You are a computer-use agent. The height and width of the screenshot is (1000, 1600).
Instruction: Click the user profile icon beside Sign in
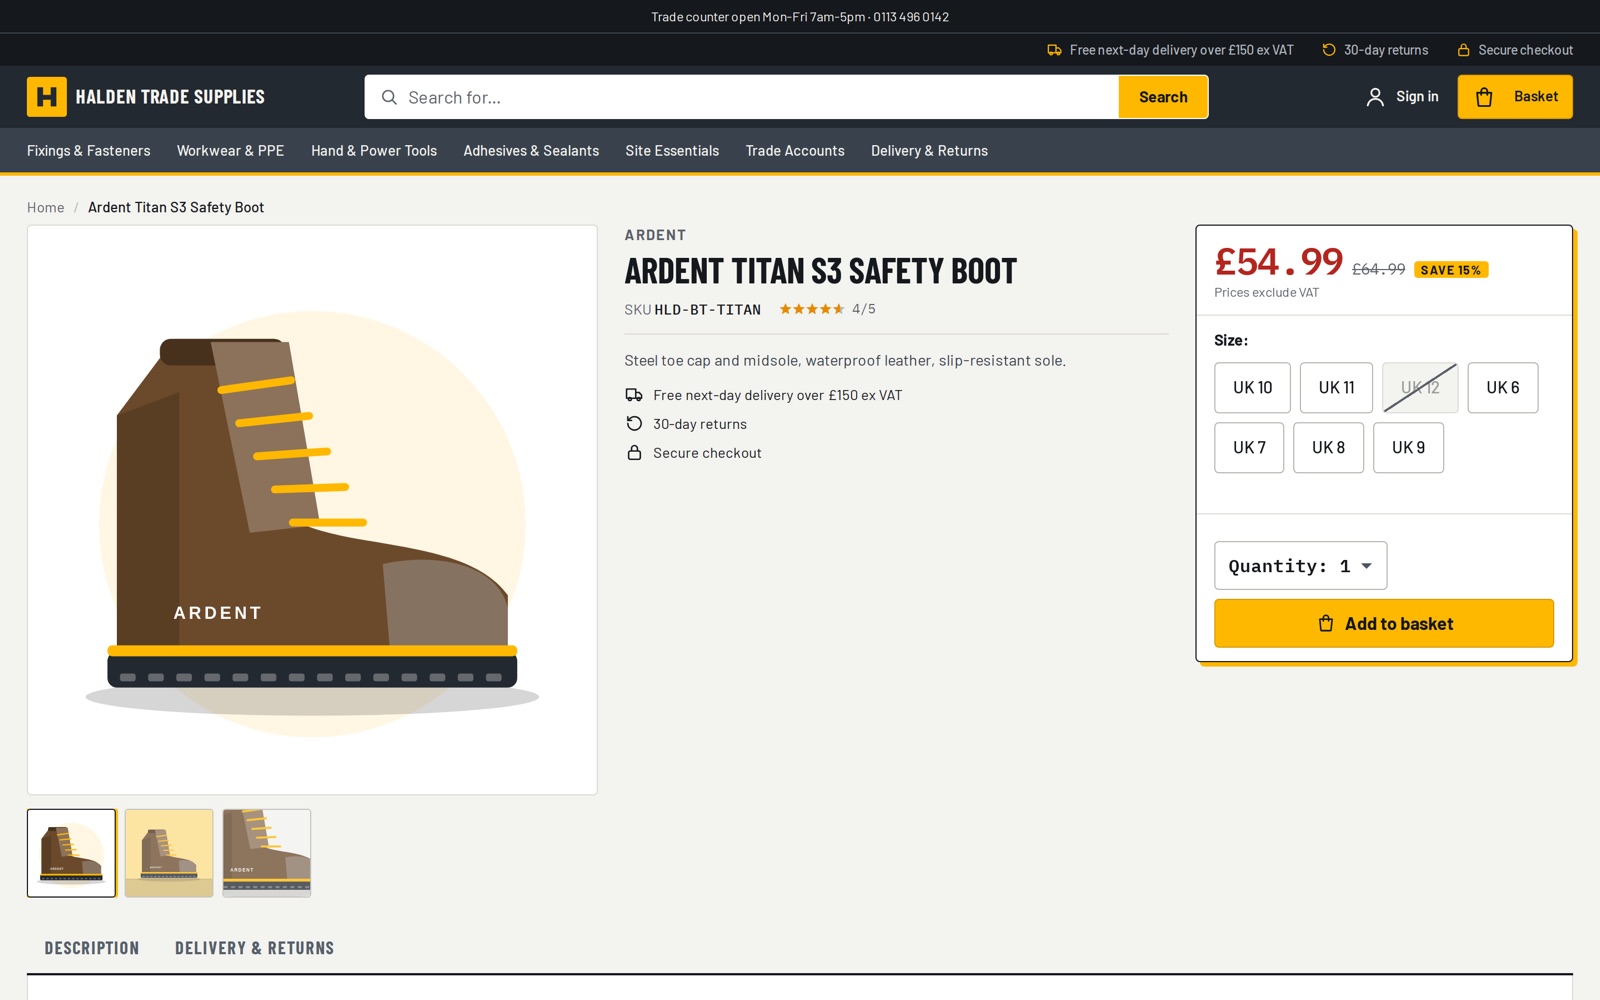[1375, 97]
